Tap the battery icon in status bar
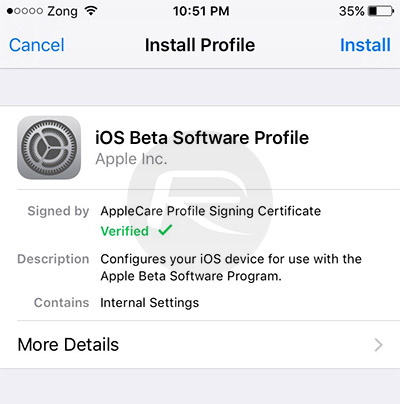This screenshot has height=404, width=400. (x=380, y=11)
